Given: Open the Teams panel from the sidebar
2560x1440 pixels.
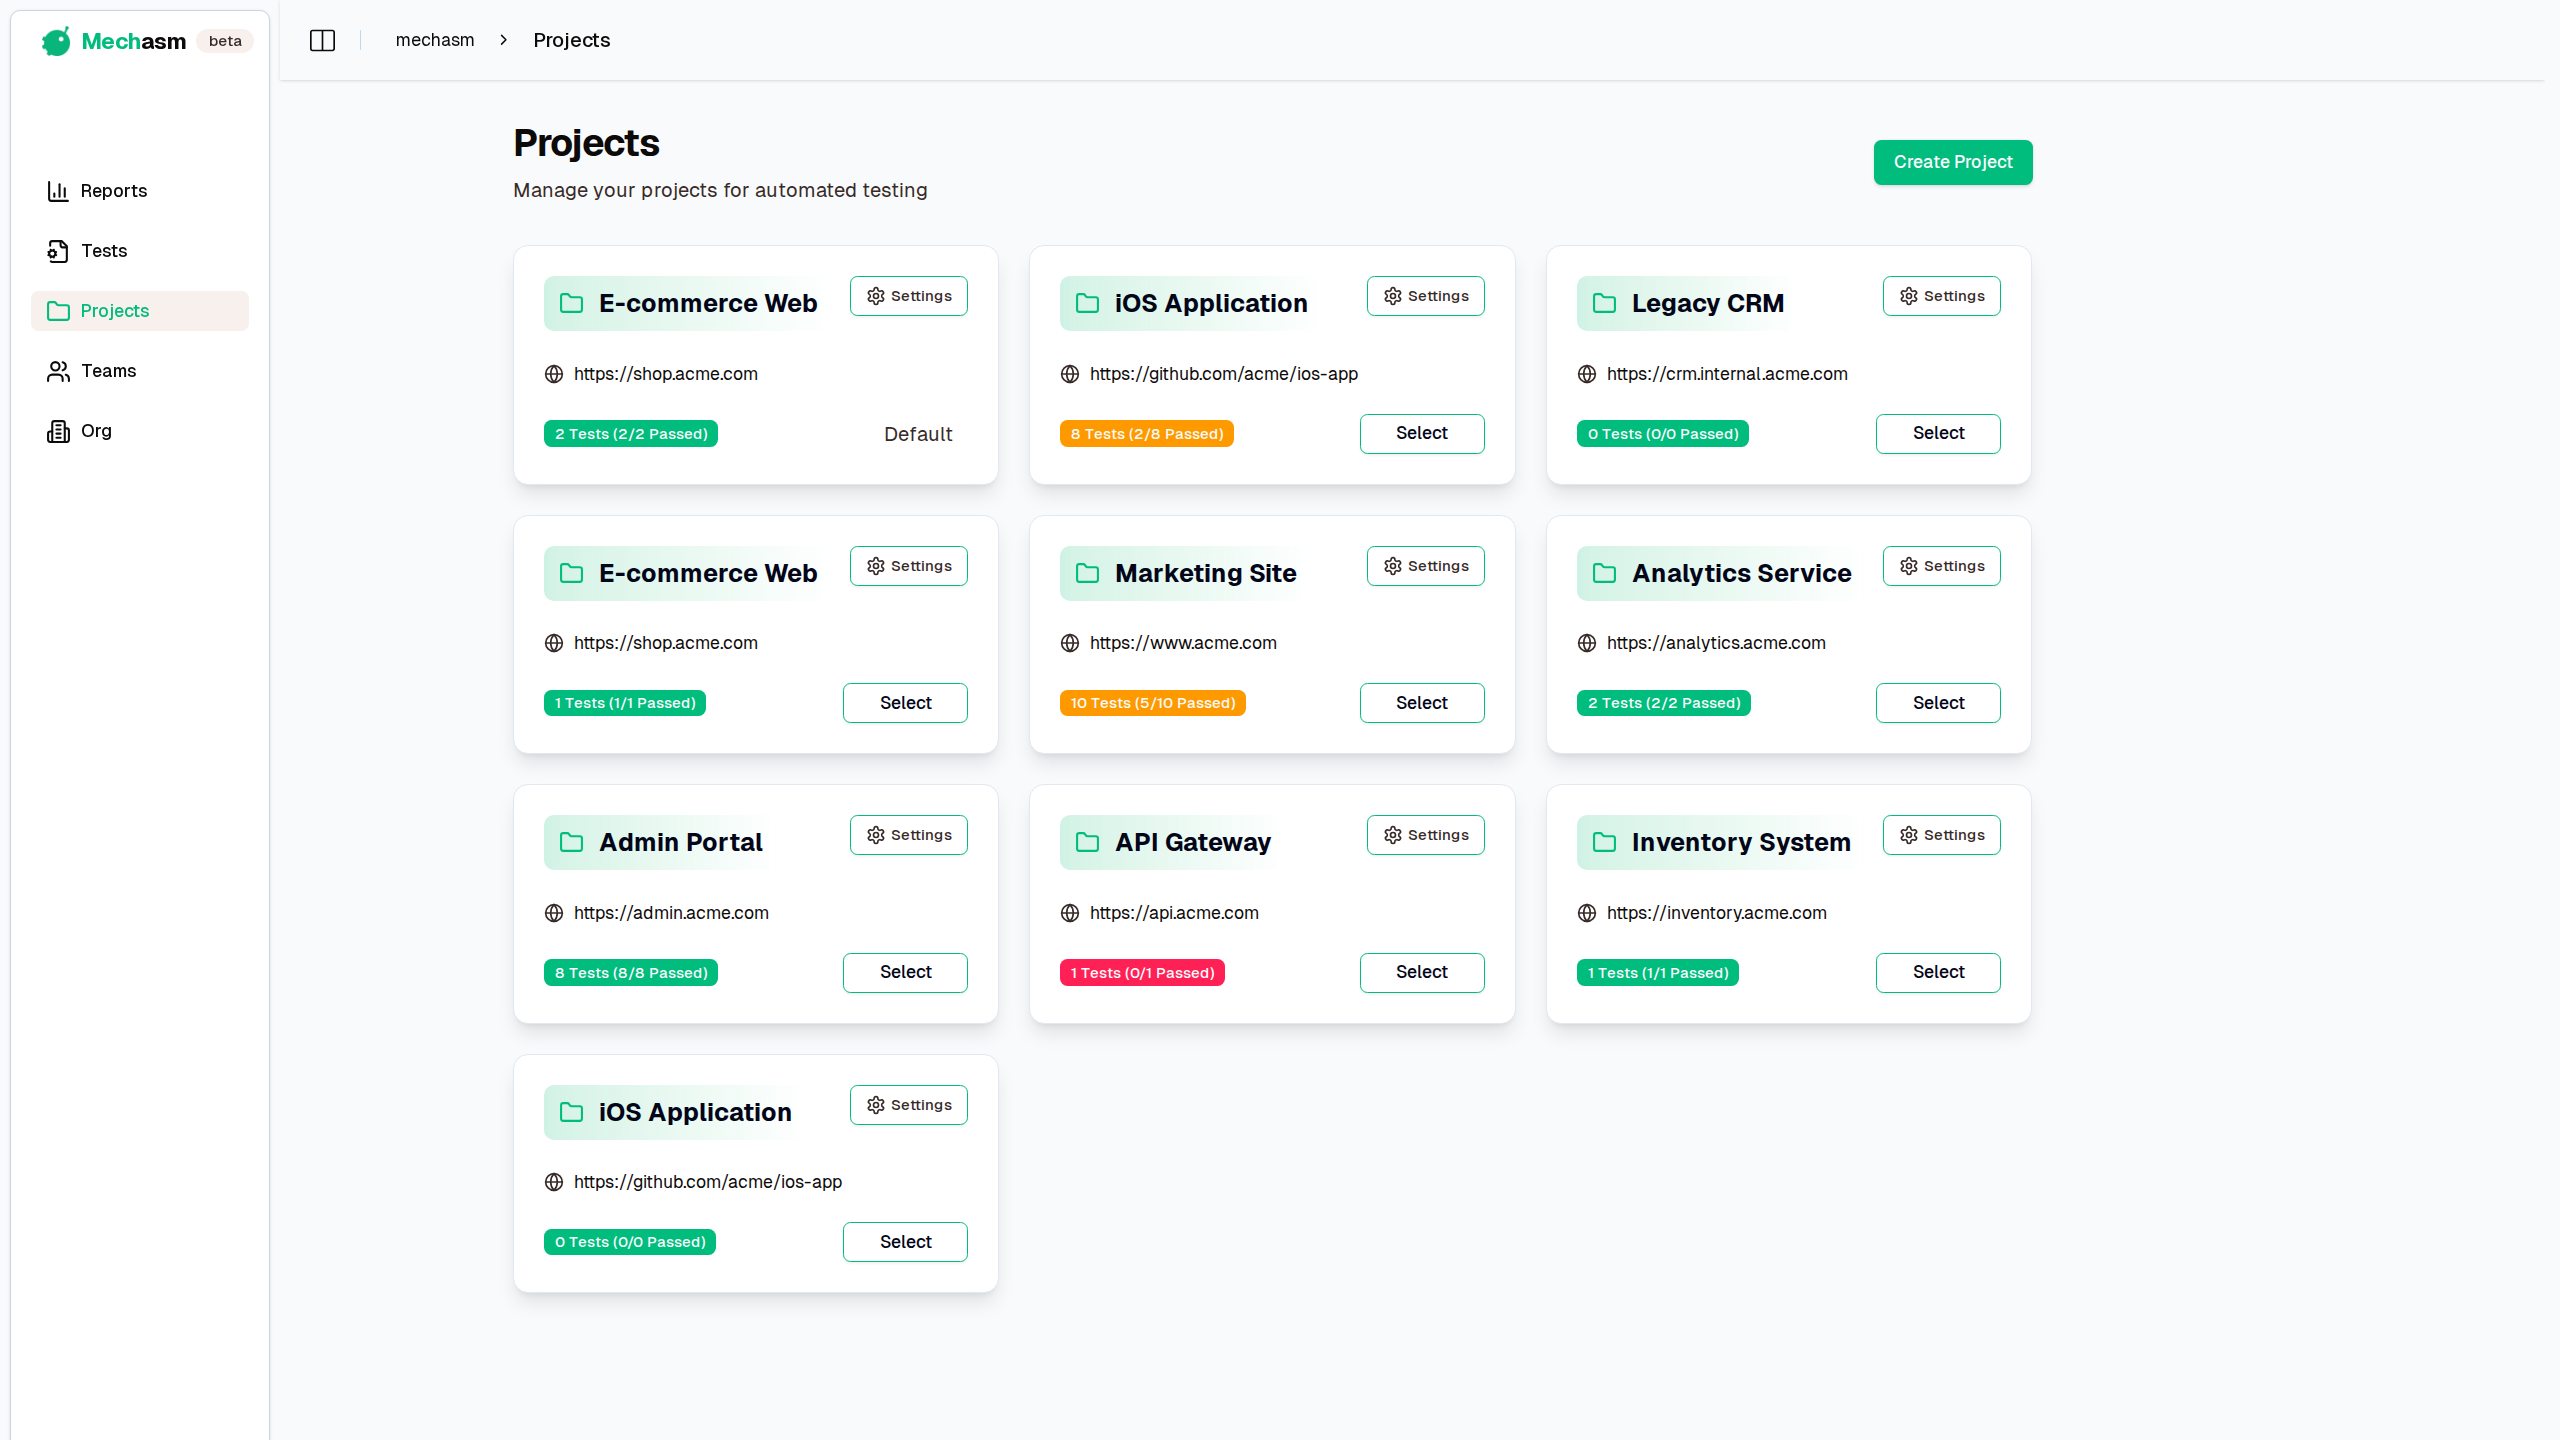Looking at the screenshot, I should click(x=107, y=370).
